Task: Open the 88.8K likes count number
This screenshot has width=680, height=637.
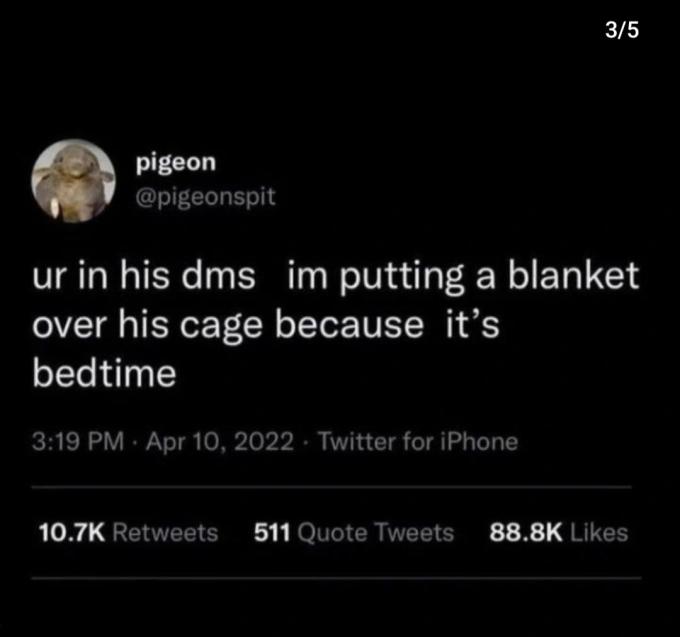Action: 526,532
